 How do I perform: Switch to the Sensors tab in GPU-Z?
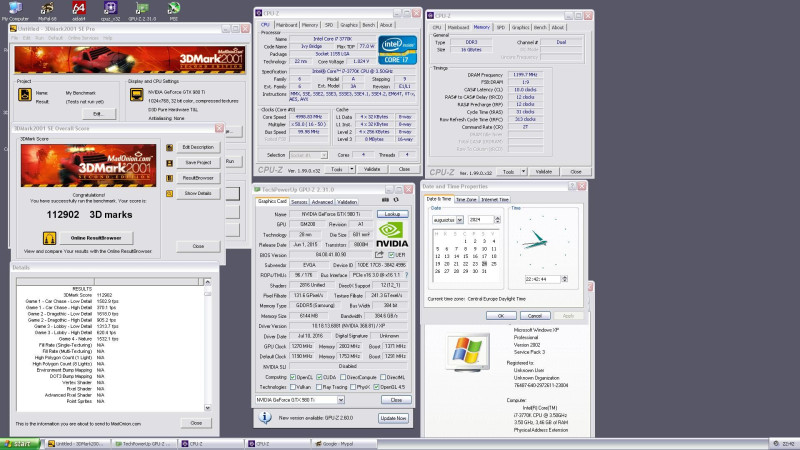pos(299,202)
